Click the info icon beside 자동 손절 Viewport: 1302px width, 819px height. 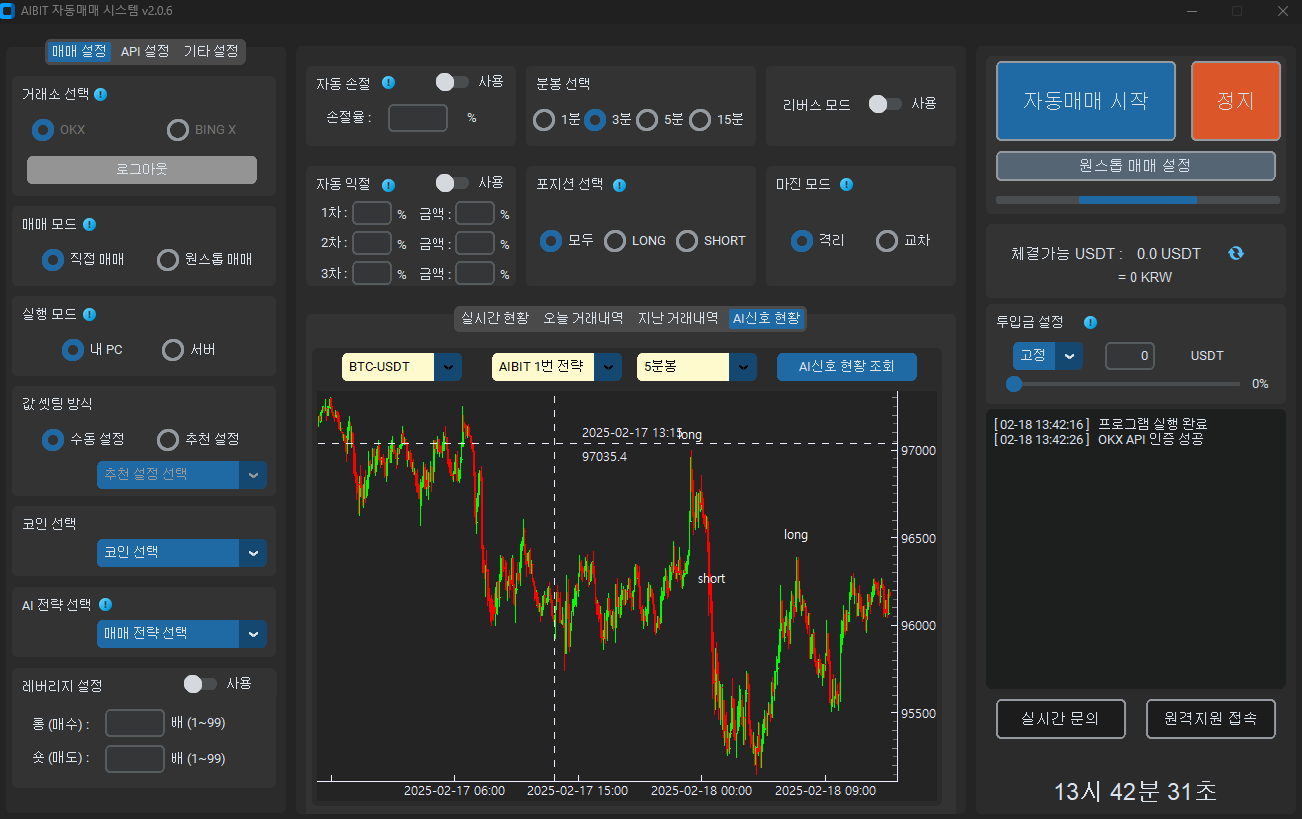pyautogui.click(x=389, y=83)
